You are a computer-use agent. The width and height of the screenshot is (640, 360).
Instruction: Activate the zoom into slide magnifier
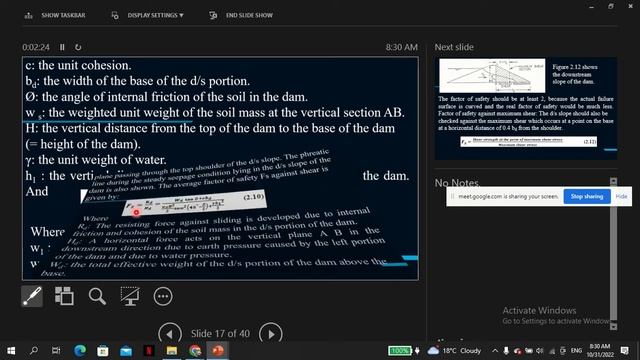pos(97,296)
